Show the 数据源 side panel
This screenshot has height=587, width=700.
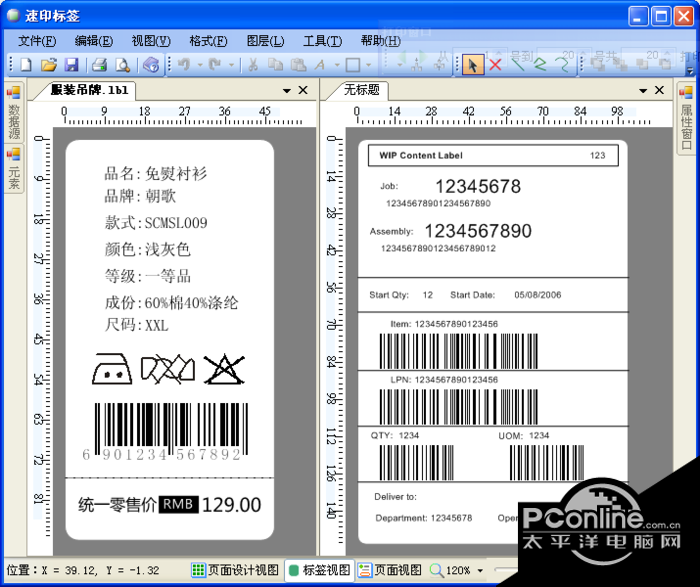tap(14, 112)
